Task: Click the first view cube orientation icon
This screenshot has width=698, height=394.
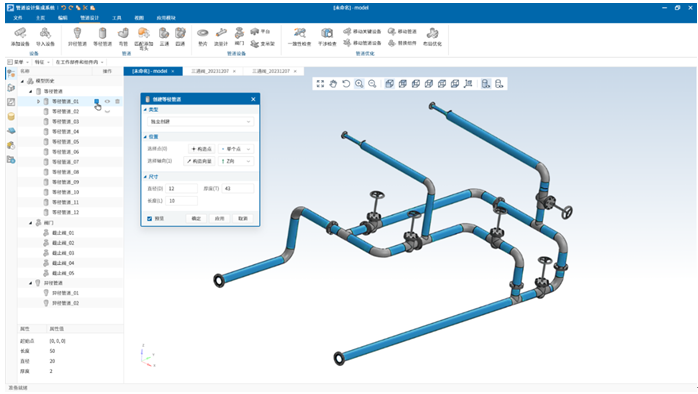Action: pos(390,84)
